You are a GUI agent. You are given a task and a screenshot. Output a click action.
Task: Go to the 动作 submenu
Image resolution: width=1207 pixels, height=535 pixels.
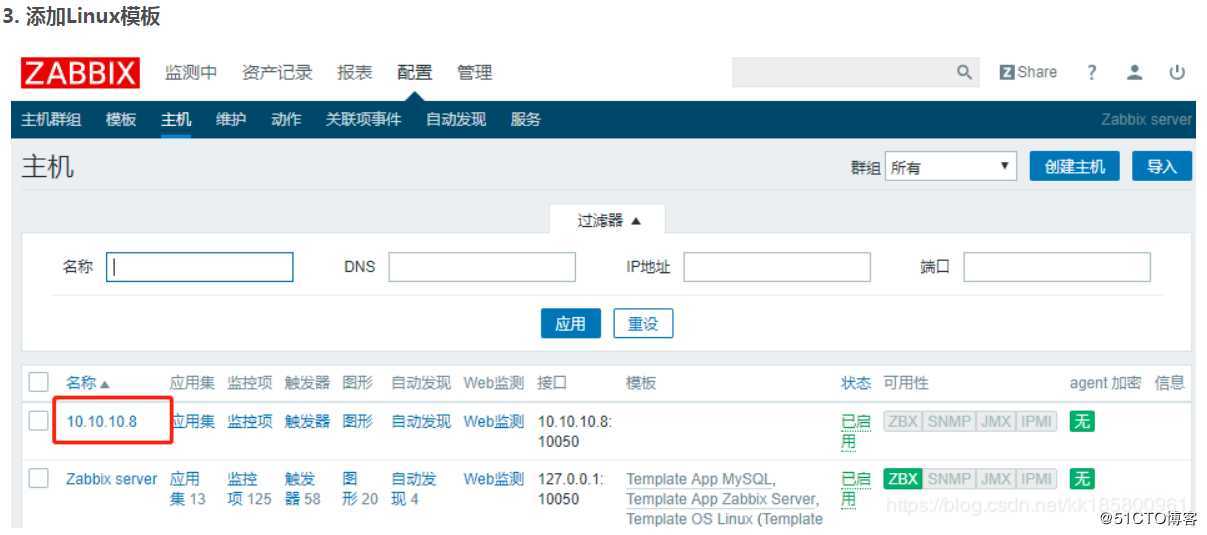tap(286, 119)
